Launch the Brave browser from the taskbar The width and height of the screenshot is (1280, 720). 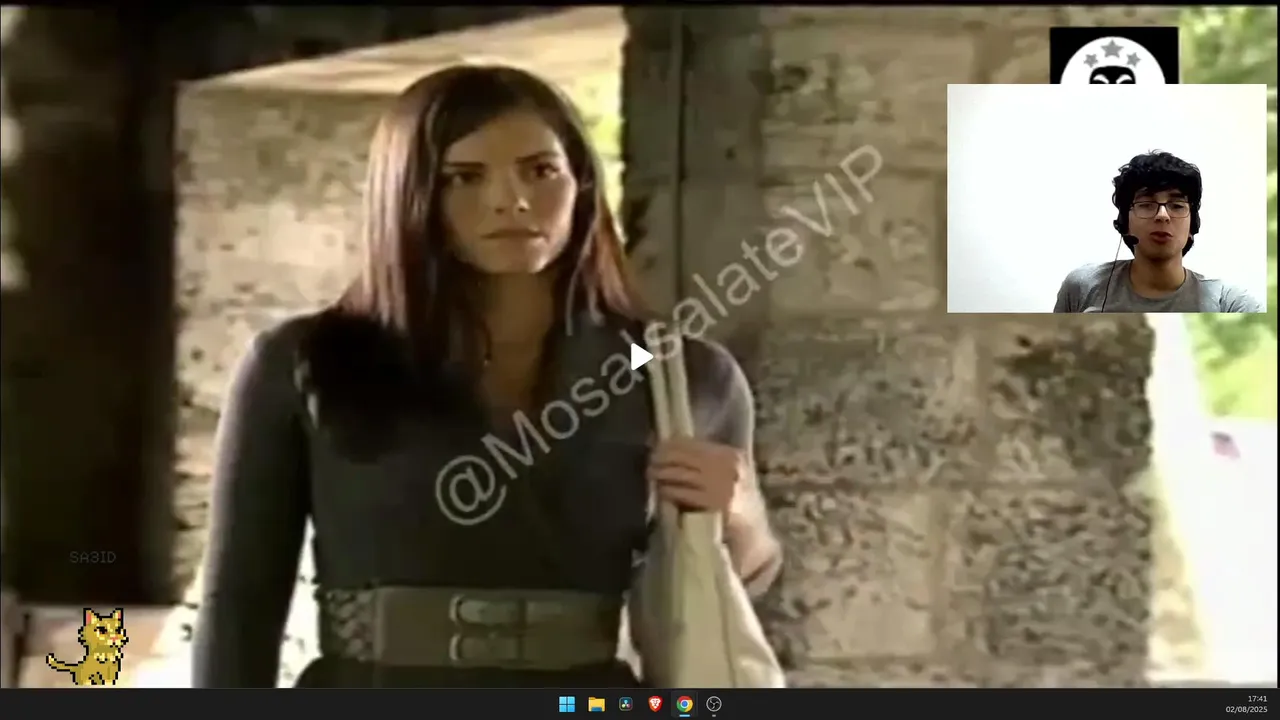click(x=655, y=704)
